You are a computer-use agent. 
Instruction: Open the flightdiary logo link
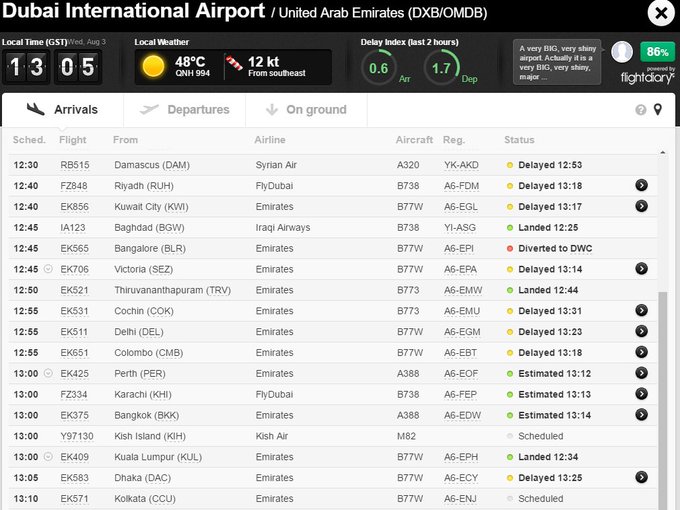pos(647,76)
